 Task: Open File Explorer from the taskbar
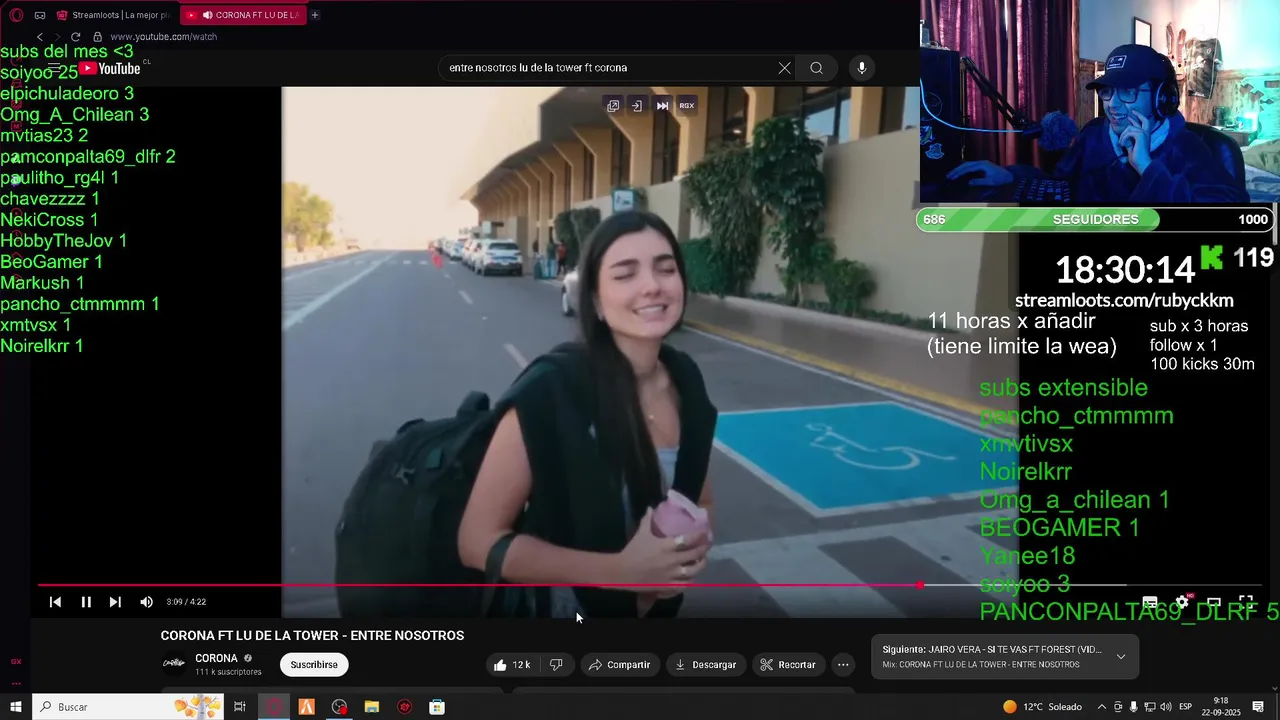click(x=372, y=707)
